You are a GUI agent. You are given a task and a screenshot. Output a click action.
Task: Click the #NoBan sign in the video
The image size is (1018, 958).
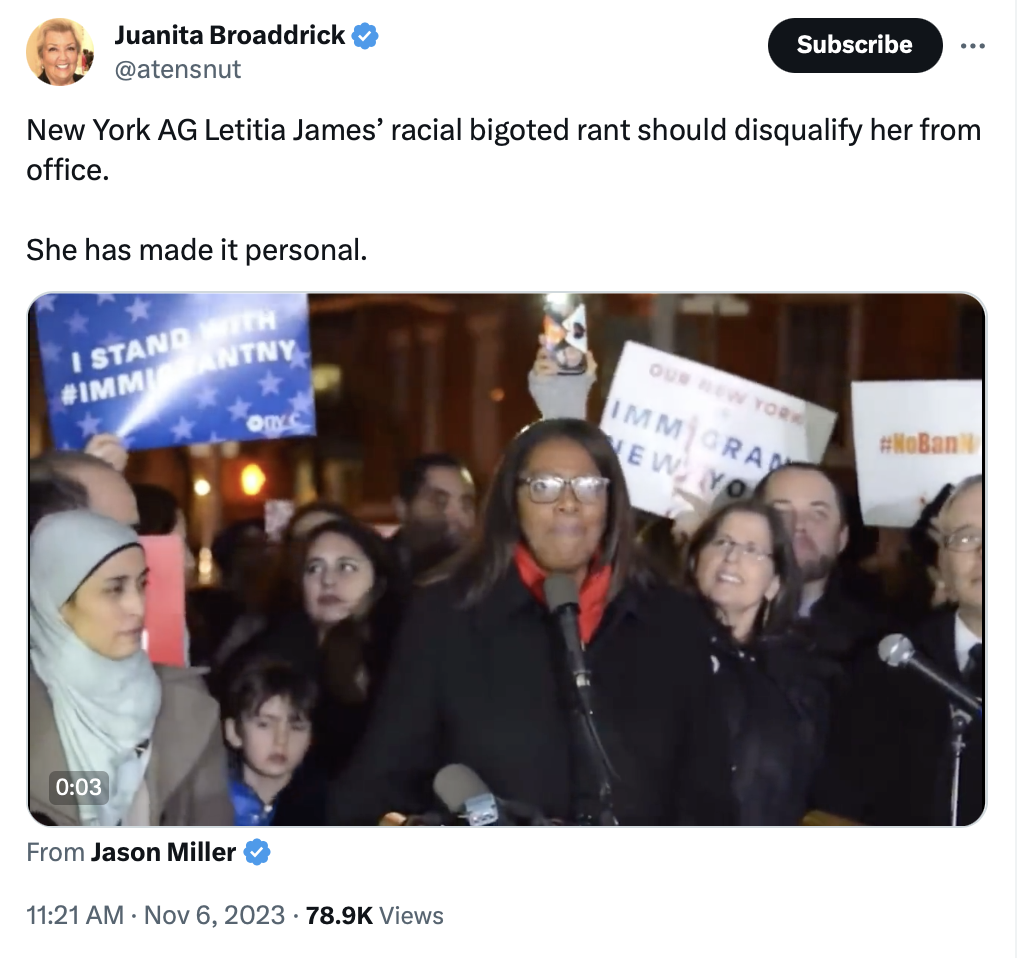point(918,450)
